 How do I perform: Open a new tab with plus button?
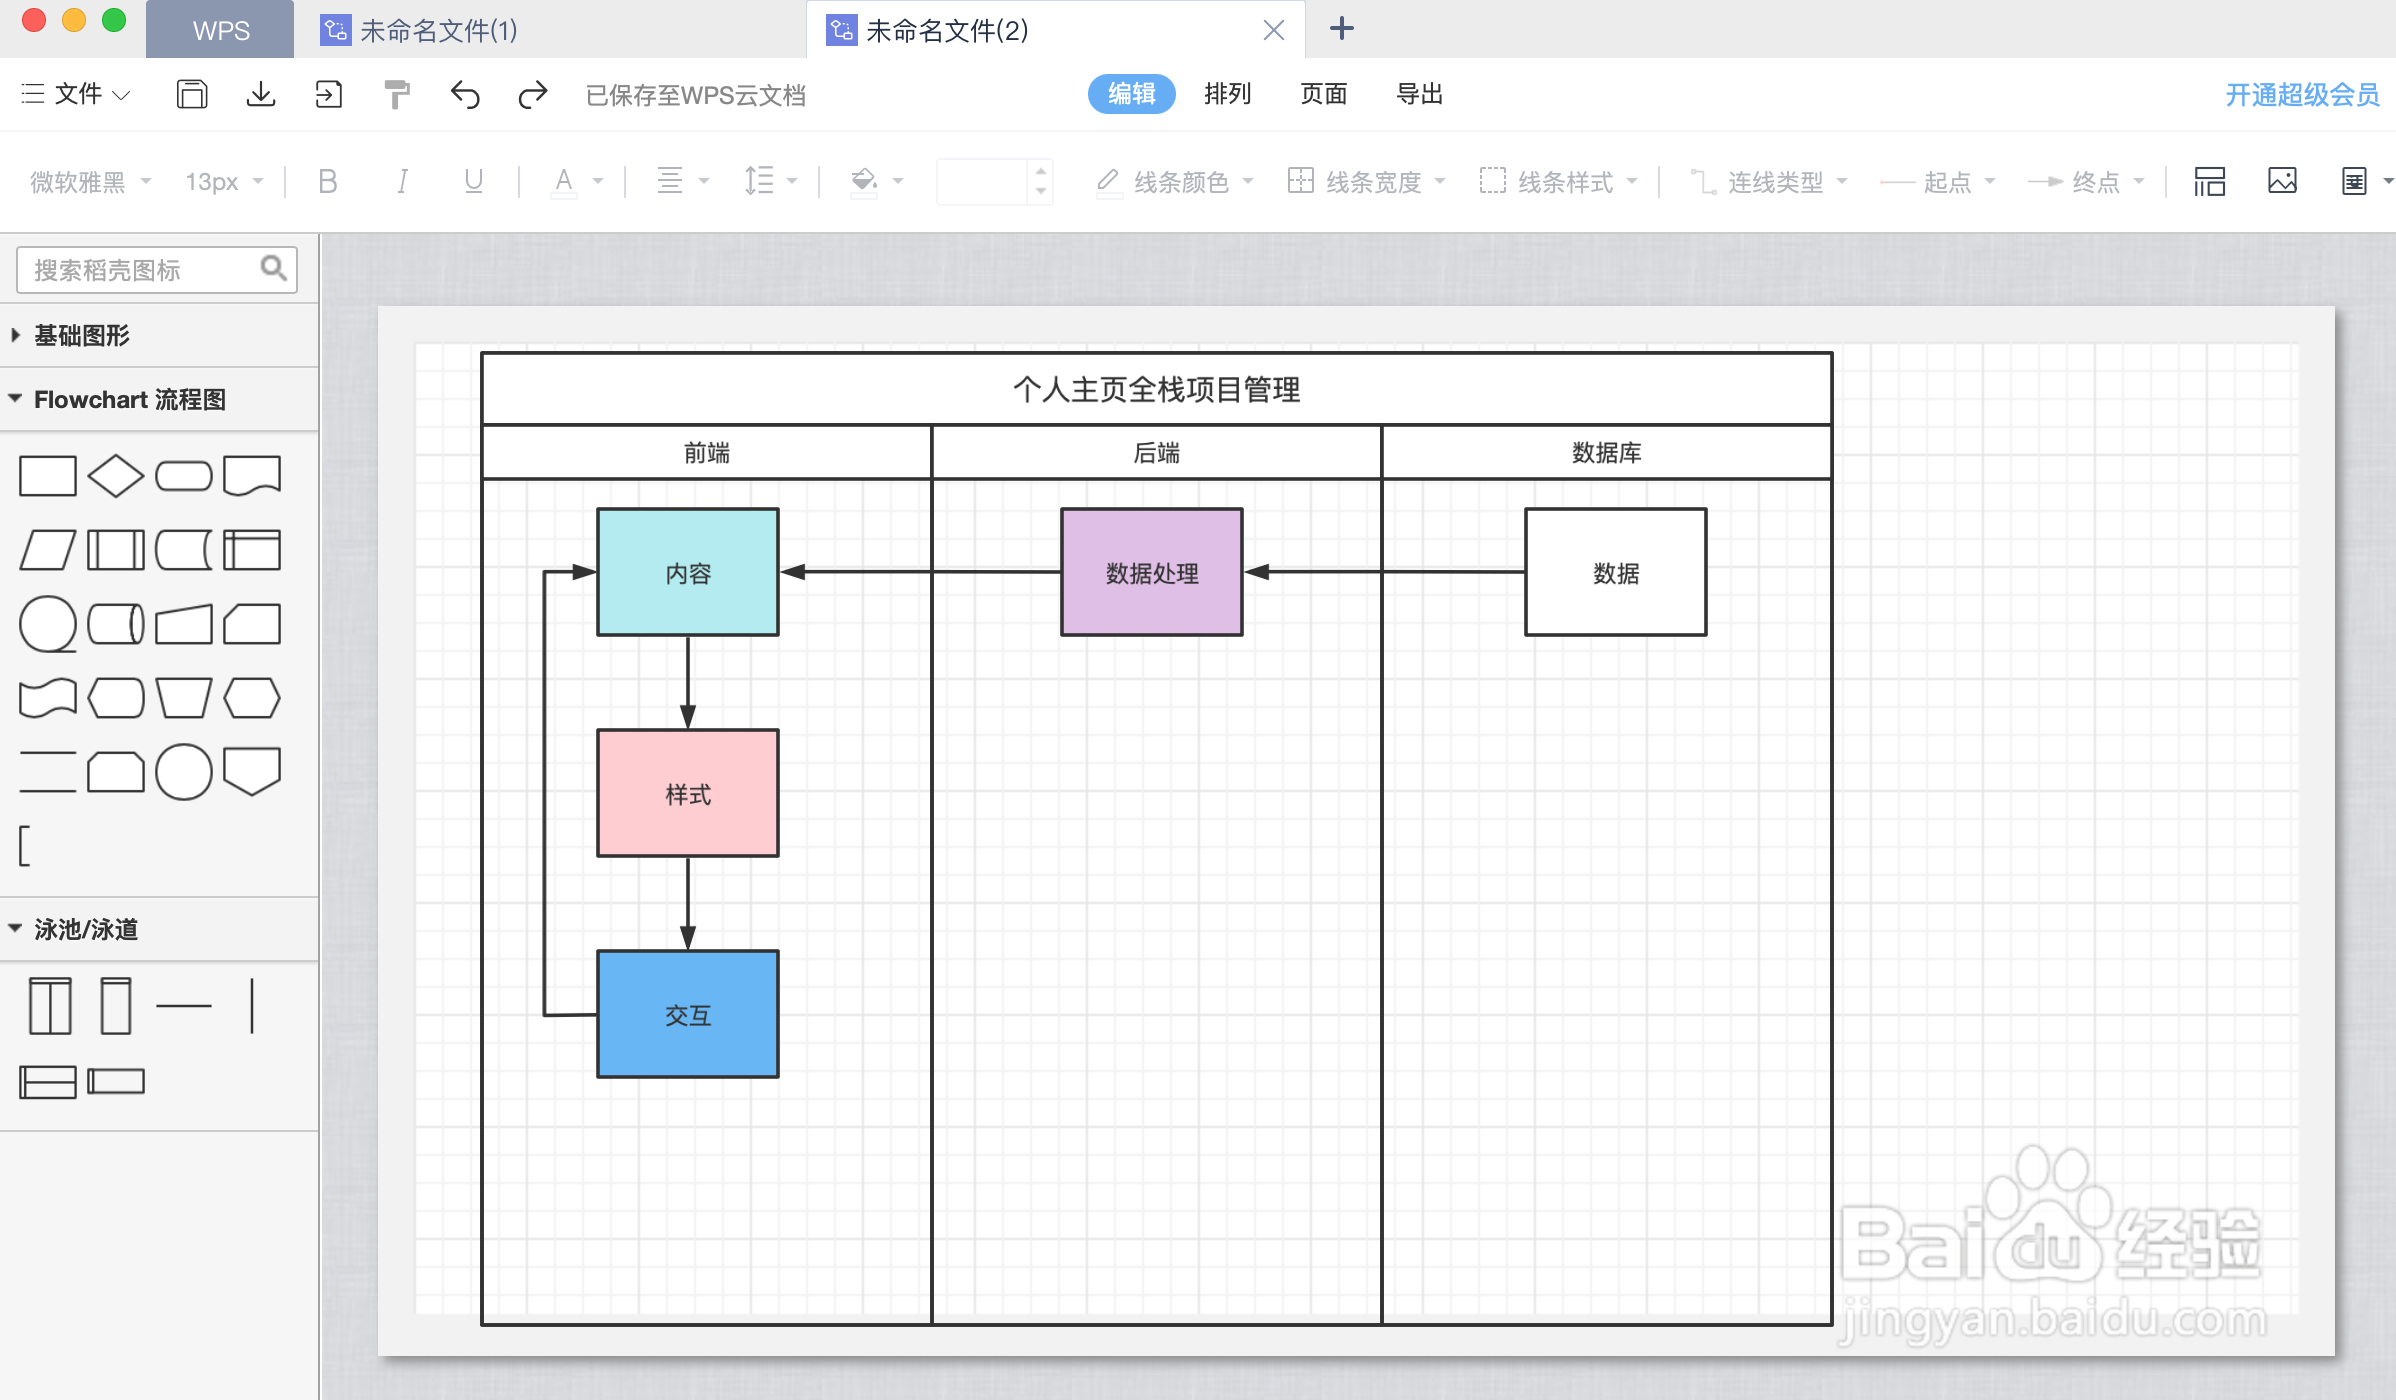pos(1342,29)
